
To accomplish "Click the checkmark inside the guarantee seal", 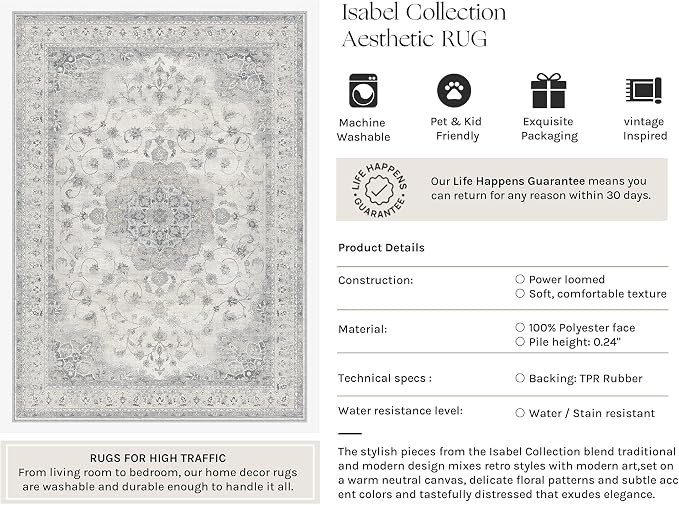I will coord(379,190).
